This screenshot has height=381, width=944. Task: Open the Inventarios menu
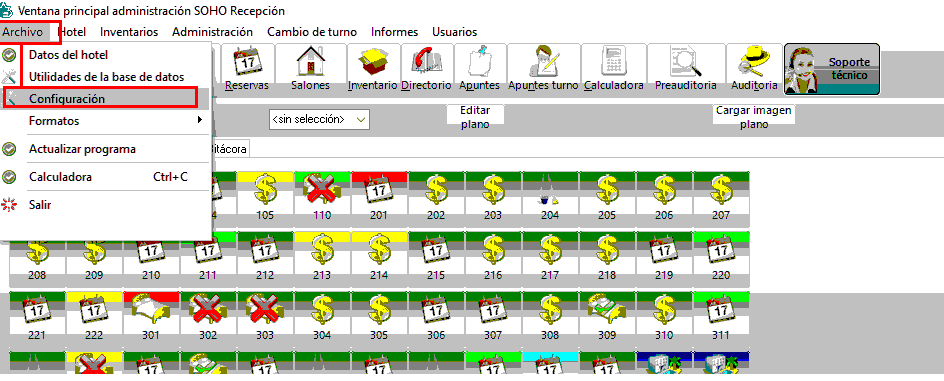pyautogui.click(x=129, y=32)
